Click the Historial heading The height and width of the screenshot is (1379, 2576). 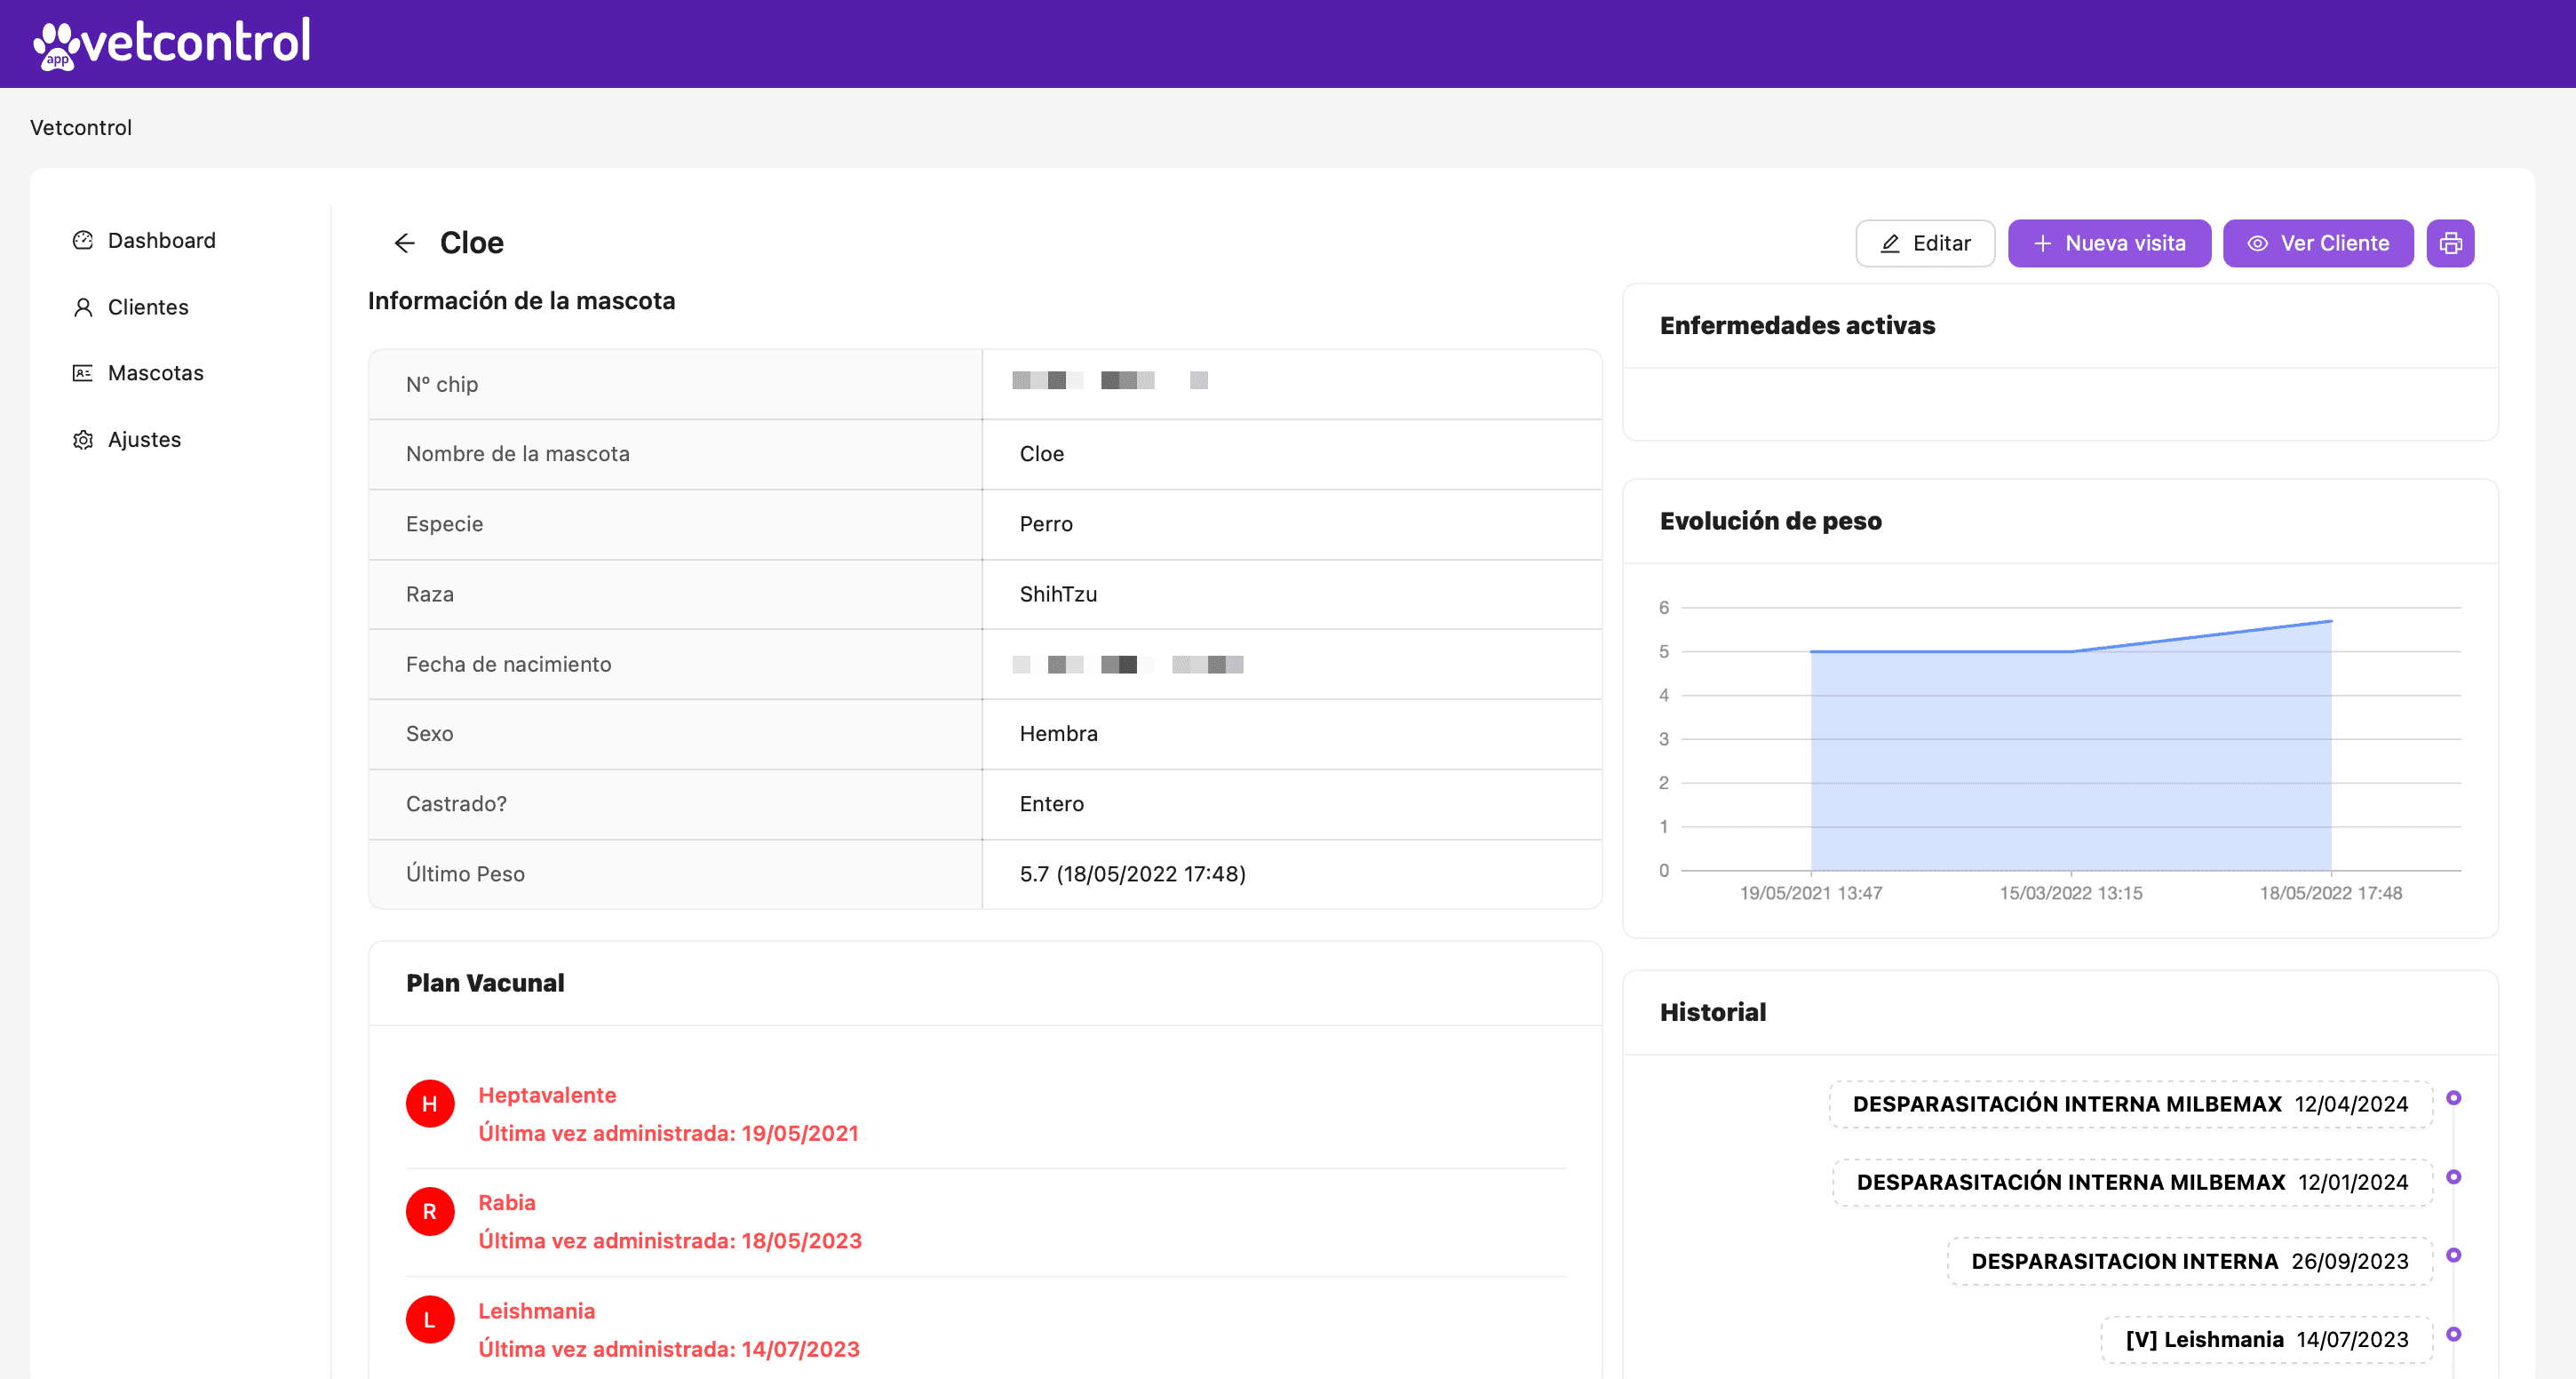point(1713,1012)
